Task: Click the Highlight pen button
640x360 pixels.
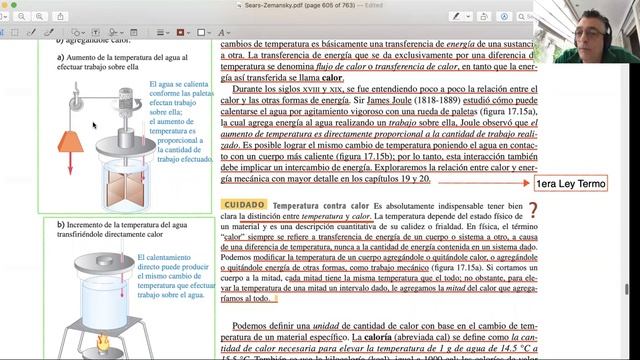Action: pyautogui.click(x=456, y=16)
